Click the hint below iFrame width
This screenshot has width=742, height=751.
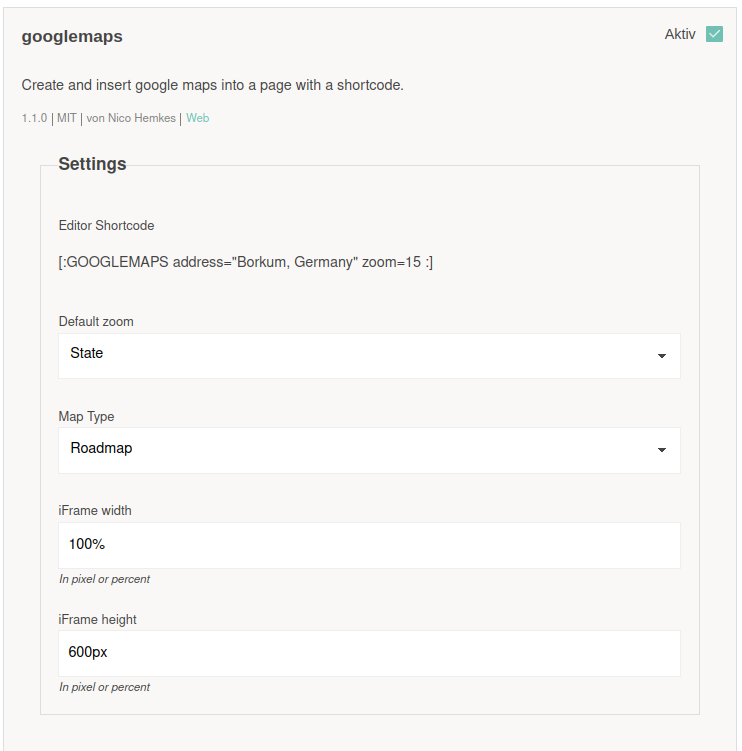(x=104, y=580)
